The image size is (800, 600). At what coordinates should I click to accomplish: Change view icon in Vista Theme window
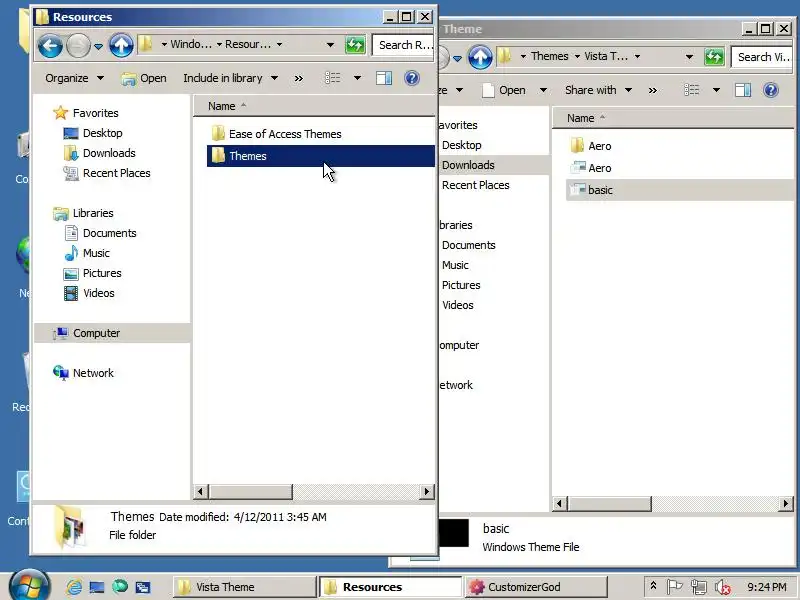coord(692,90)
